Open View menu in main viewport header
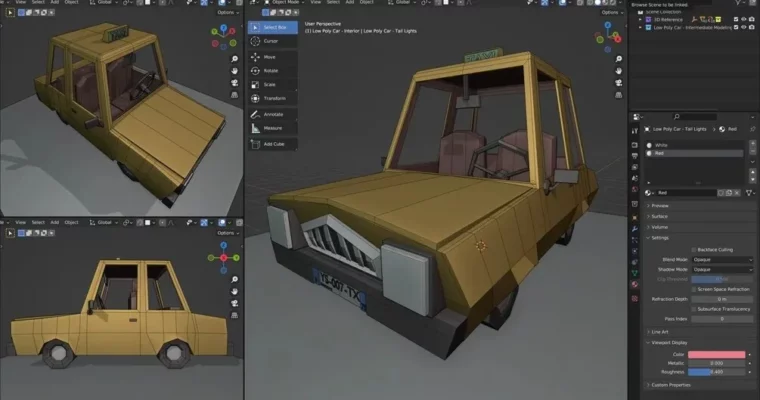 tap(316, 2)
